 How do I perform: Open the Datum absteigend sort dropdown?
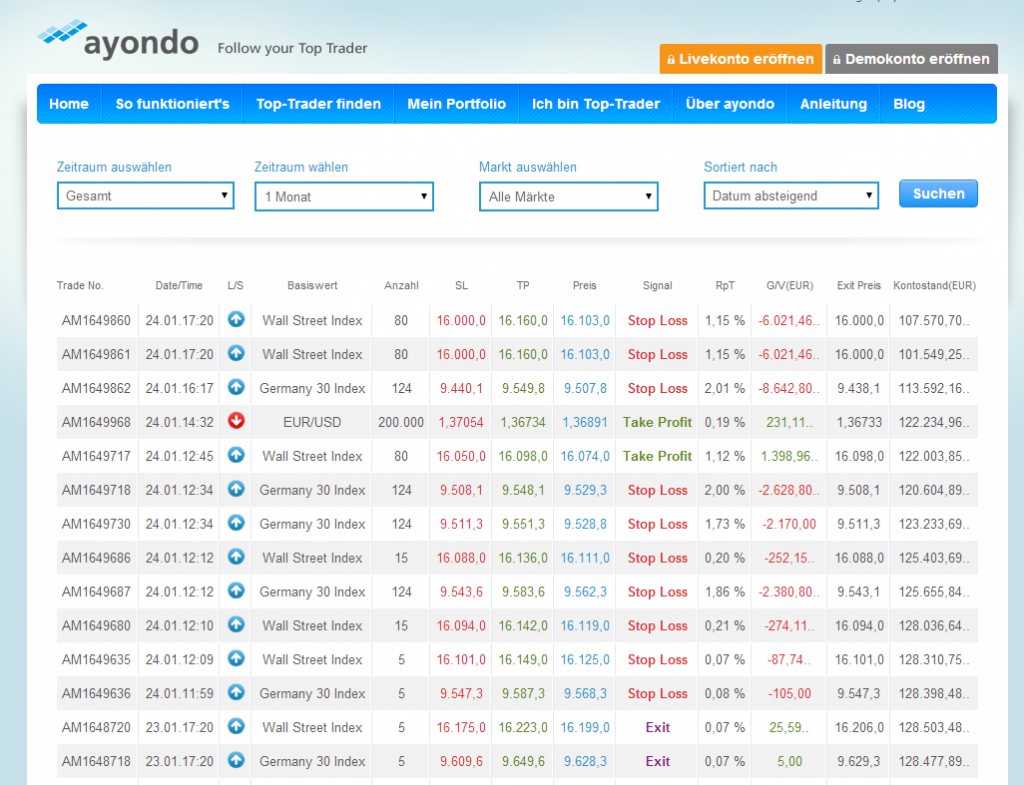(791, 196)
